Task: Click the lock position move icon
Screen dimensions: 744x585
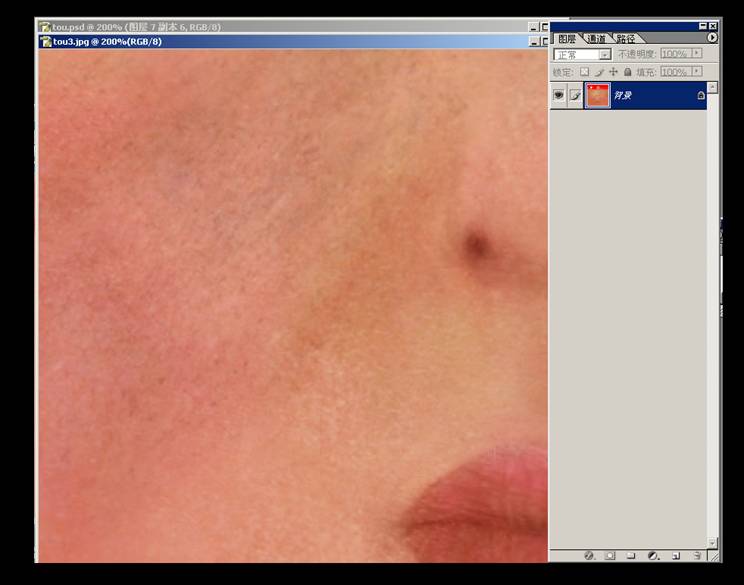Action: click(x=613, y=72)
